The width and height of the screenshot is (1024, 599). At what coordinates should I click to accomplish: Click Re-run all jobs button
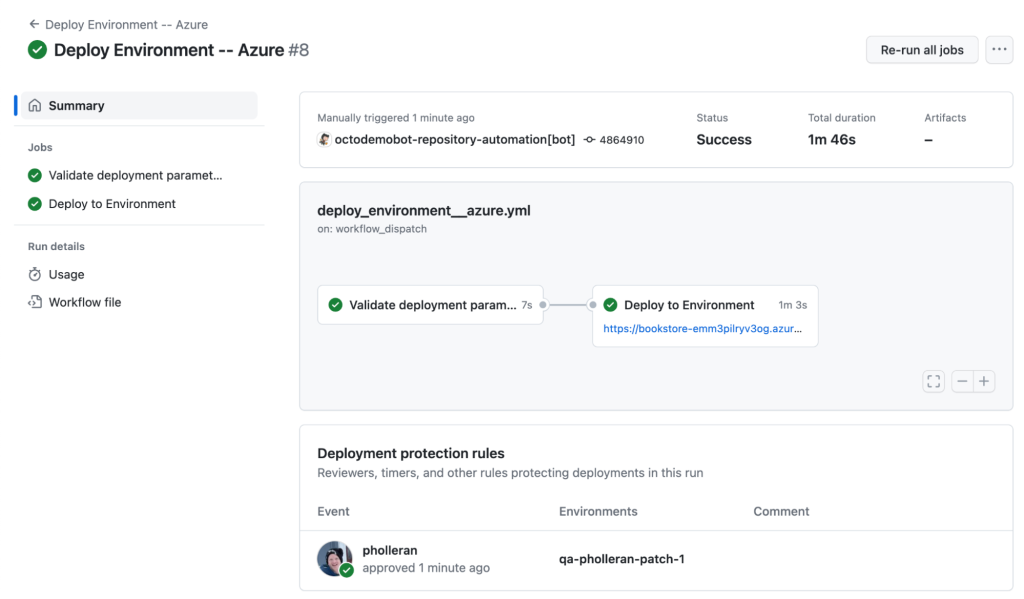[921, 50]
